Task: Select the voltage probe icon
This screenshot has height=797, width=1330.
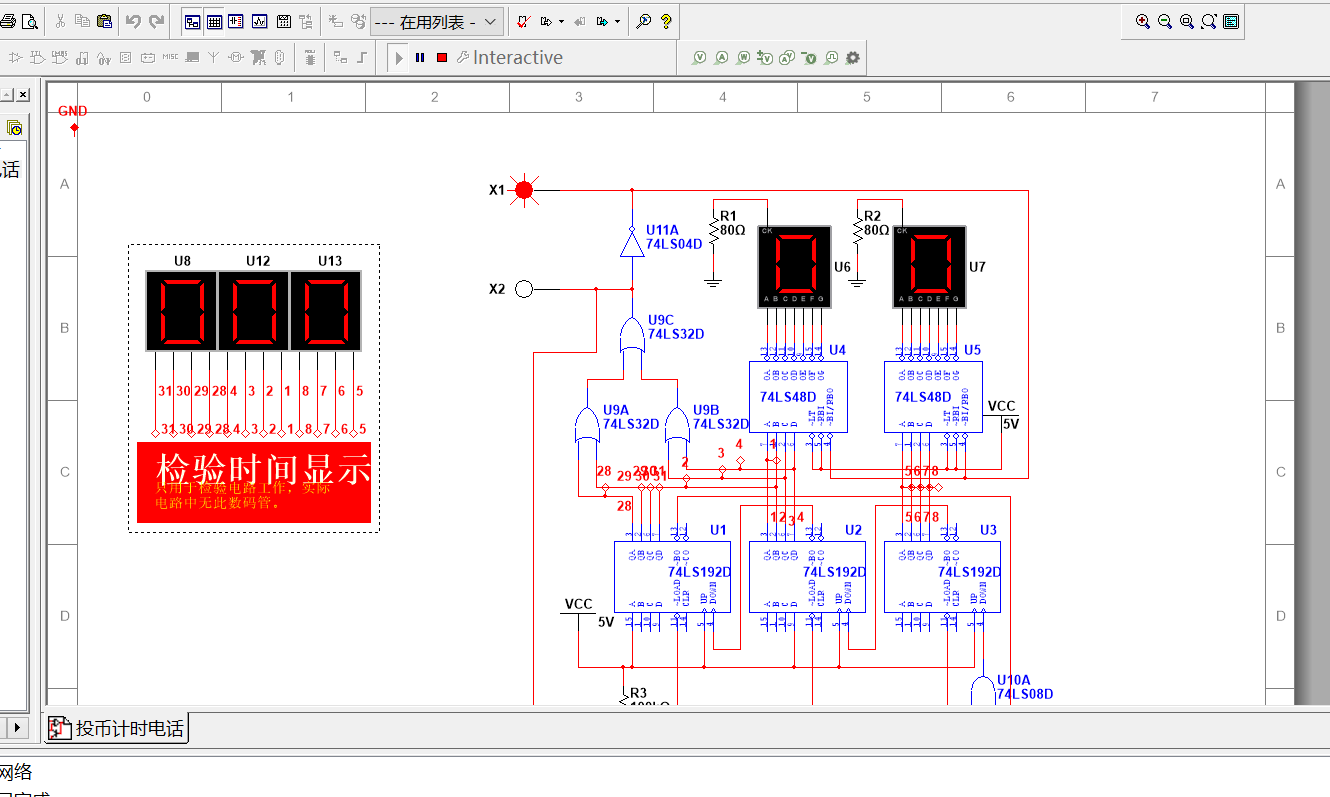Action: pos(699,57)
